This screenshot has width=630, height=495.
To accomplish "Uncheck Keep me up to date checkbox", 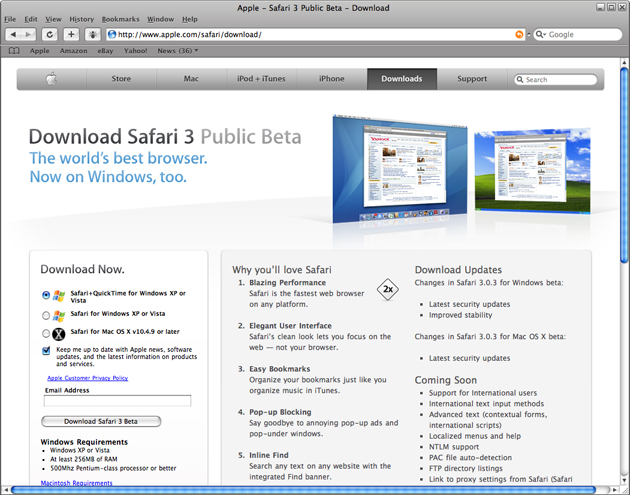I will tap(46, 351).
